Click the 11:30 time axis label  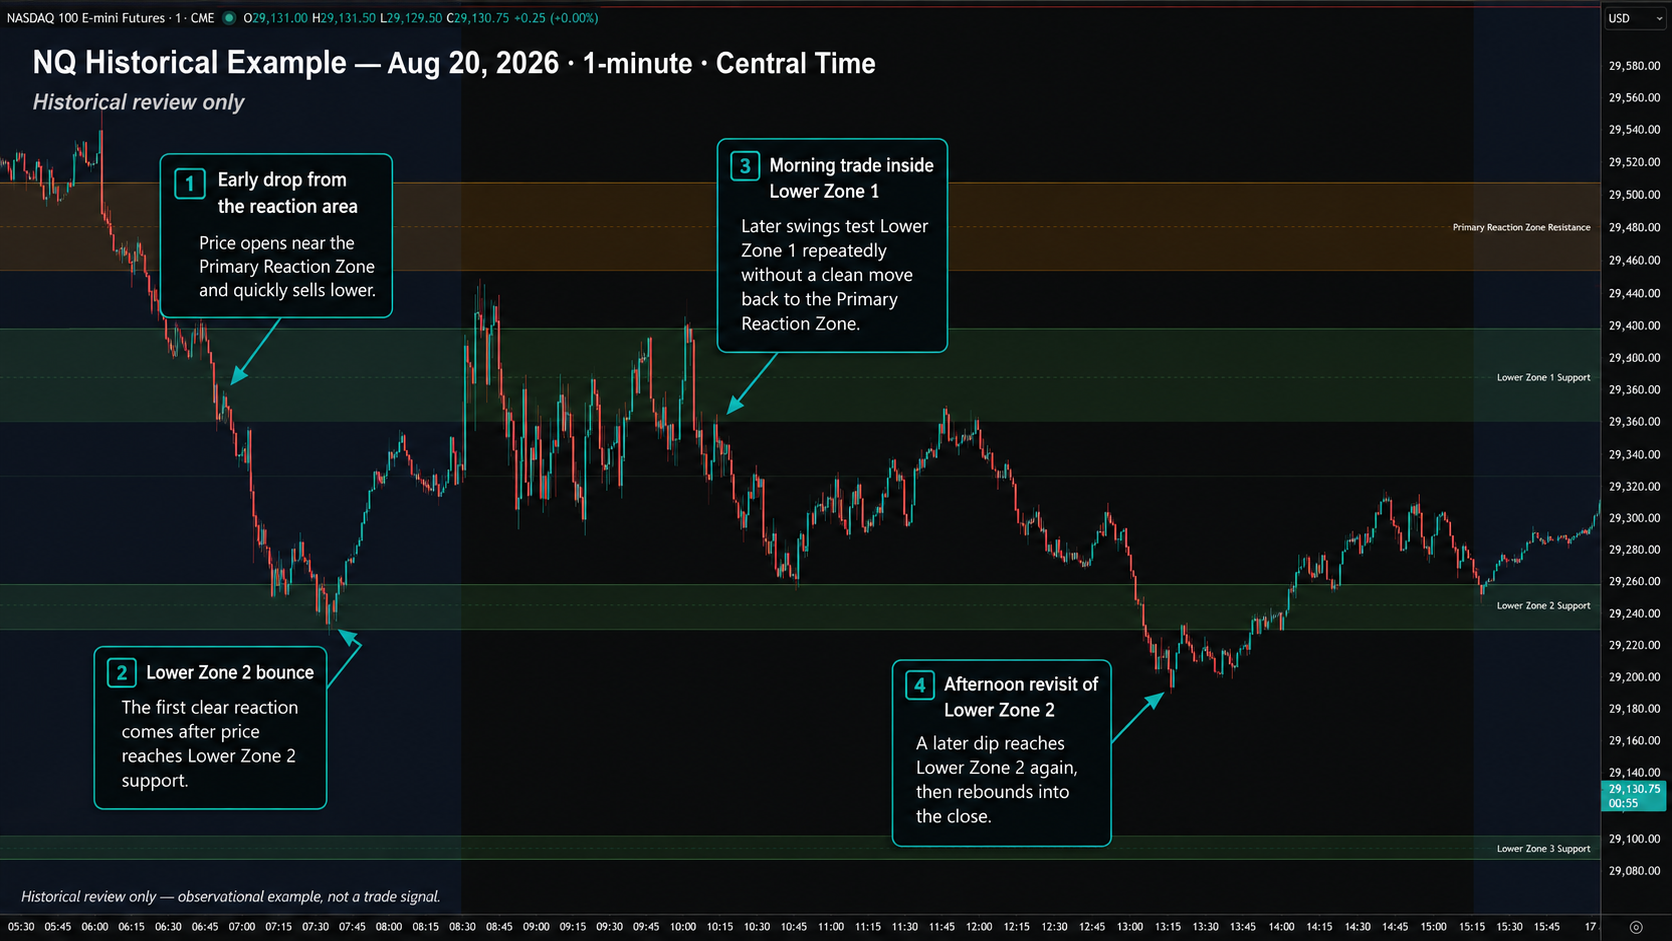[x=904, y=927]
